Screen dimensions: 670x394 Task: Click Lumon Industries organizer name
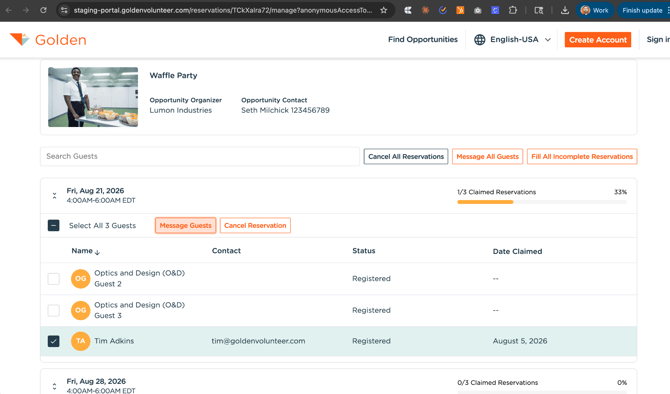tap(180, 110)
